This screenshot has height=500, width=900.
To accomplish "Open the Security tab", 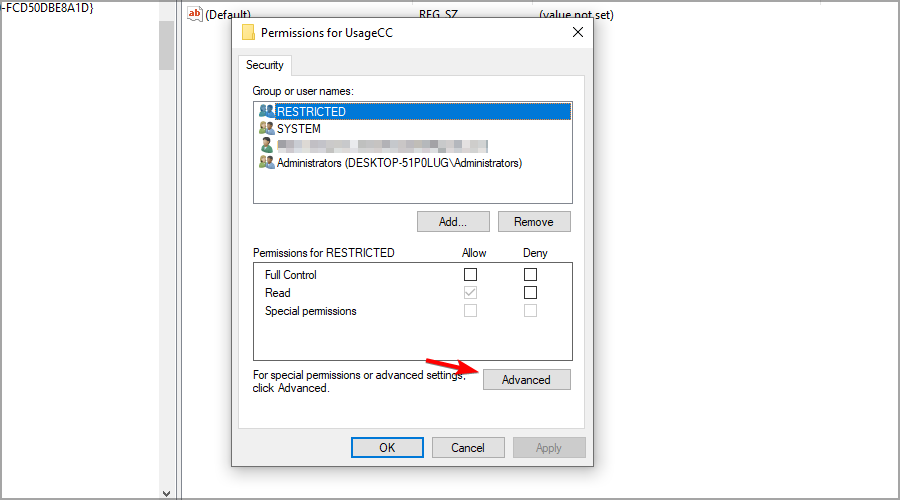I will pyautogui.click(x=265, y=65).
